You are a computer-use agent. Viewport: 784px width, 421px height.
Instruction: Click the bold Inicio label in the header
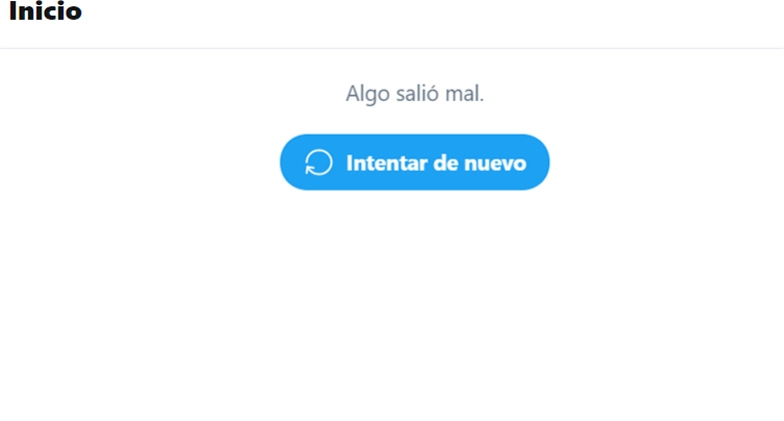pos(46,11)
